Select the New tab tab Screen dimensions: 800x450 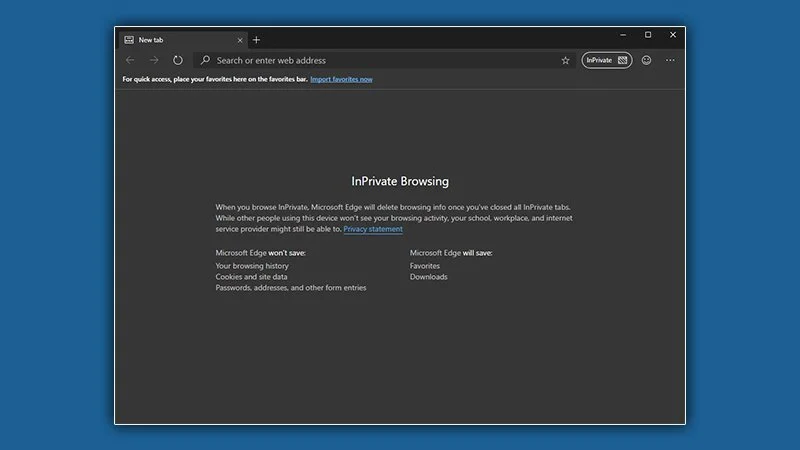pyautogui.click(x=183, y=40)
